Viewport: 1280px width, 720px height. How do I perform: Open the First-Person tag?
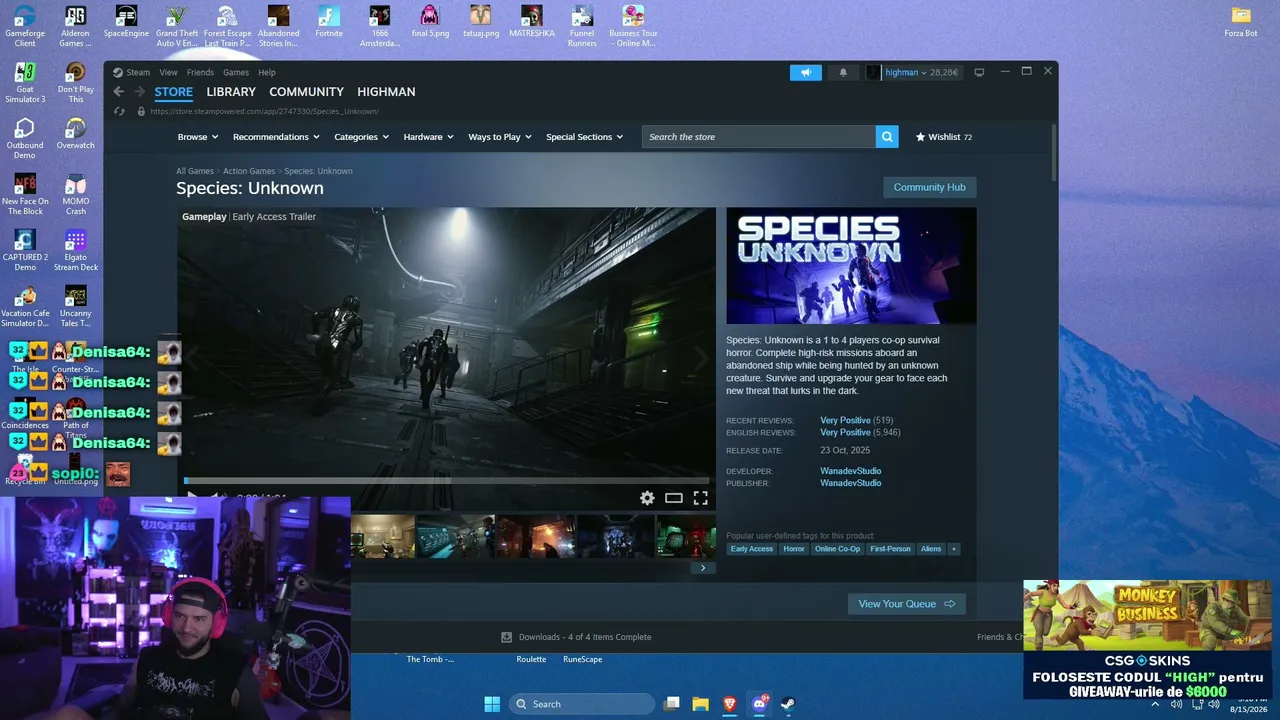pyautogui.click(x=890, y=549)
